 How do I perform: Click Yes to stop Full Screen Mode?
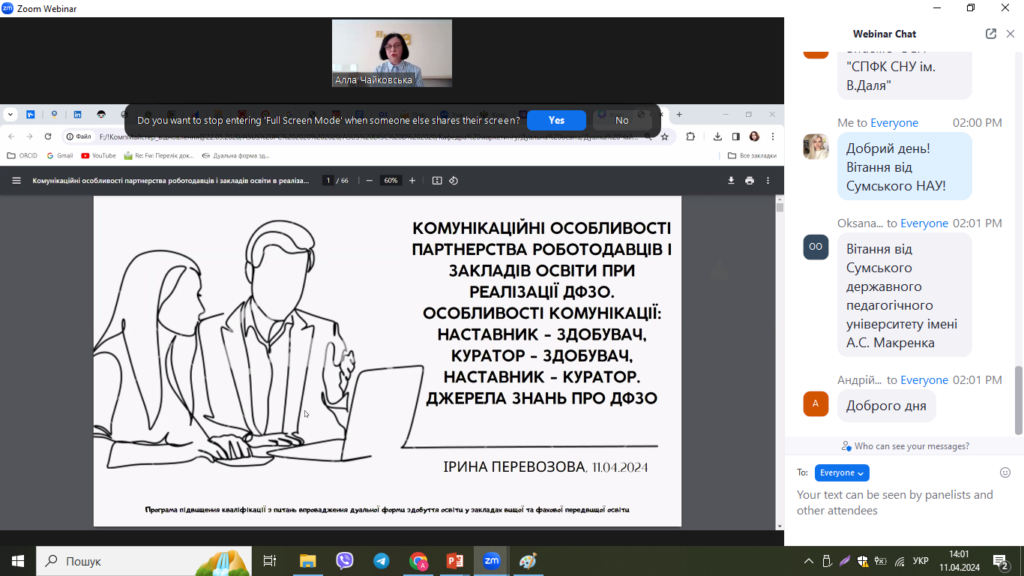556,120
